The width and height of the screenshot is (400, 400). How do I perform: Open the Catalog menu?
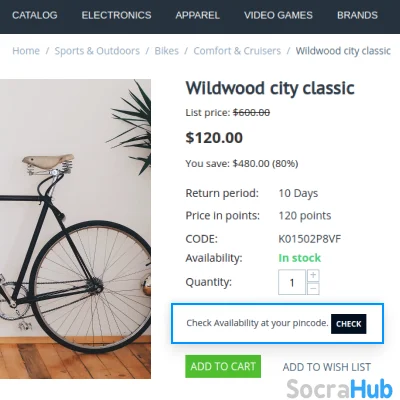pyautogui.click(x=35, y=15)
